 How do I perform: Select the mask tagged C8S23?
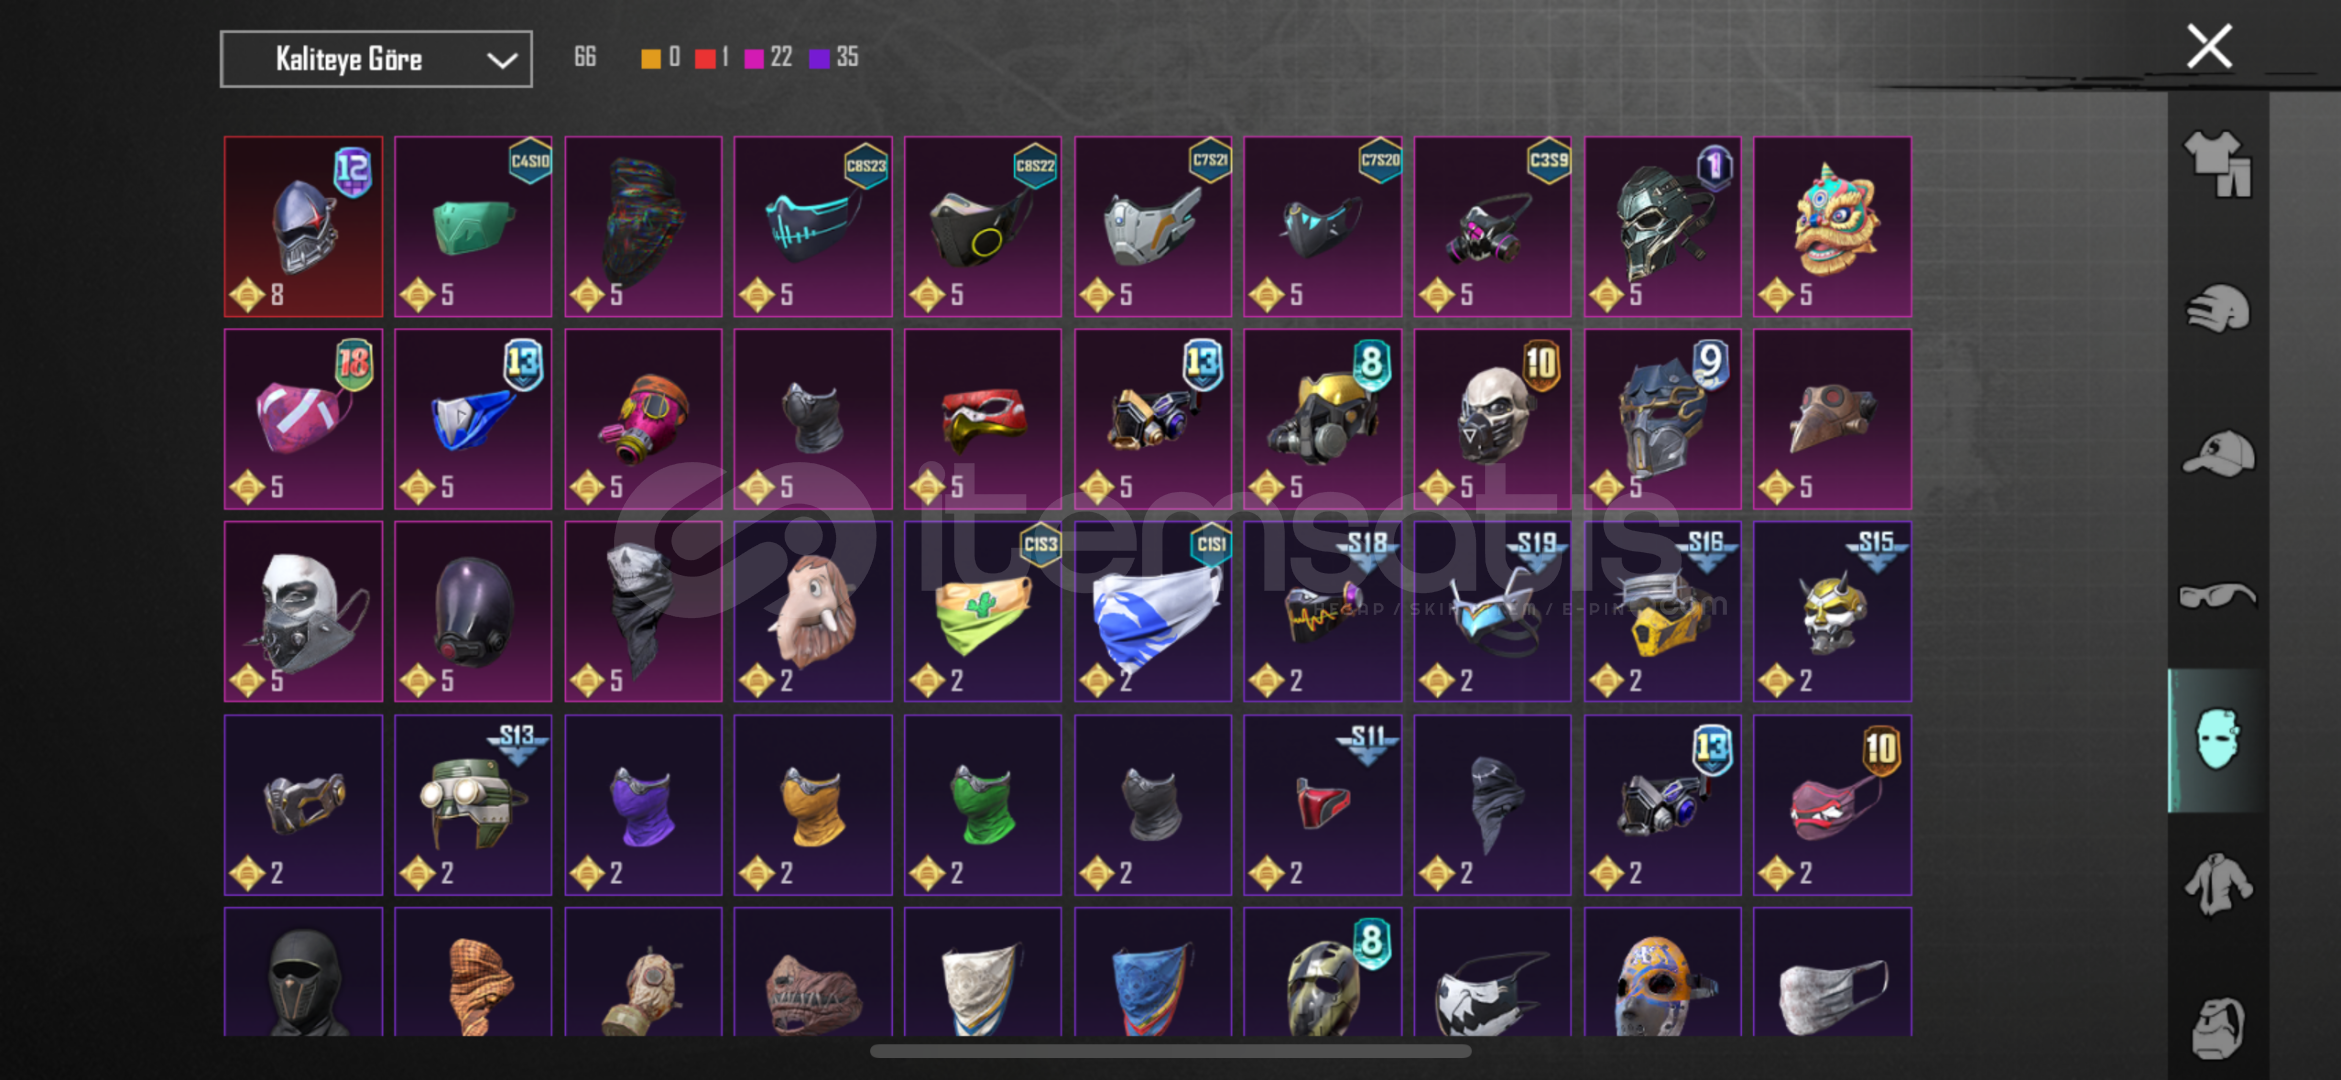(813, 227)
